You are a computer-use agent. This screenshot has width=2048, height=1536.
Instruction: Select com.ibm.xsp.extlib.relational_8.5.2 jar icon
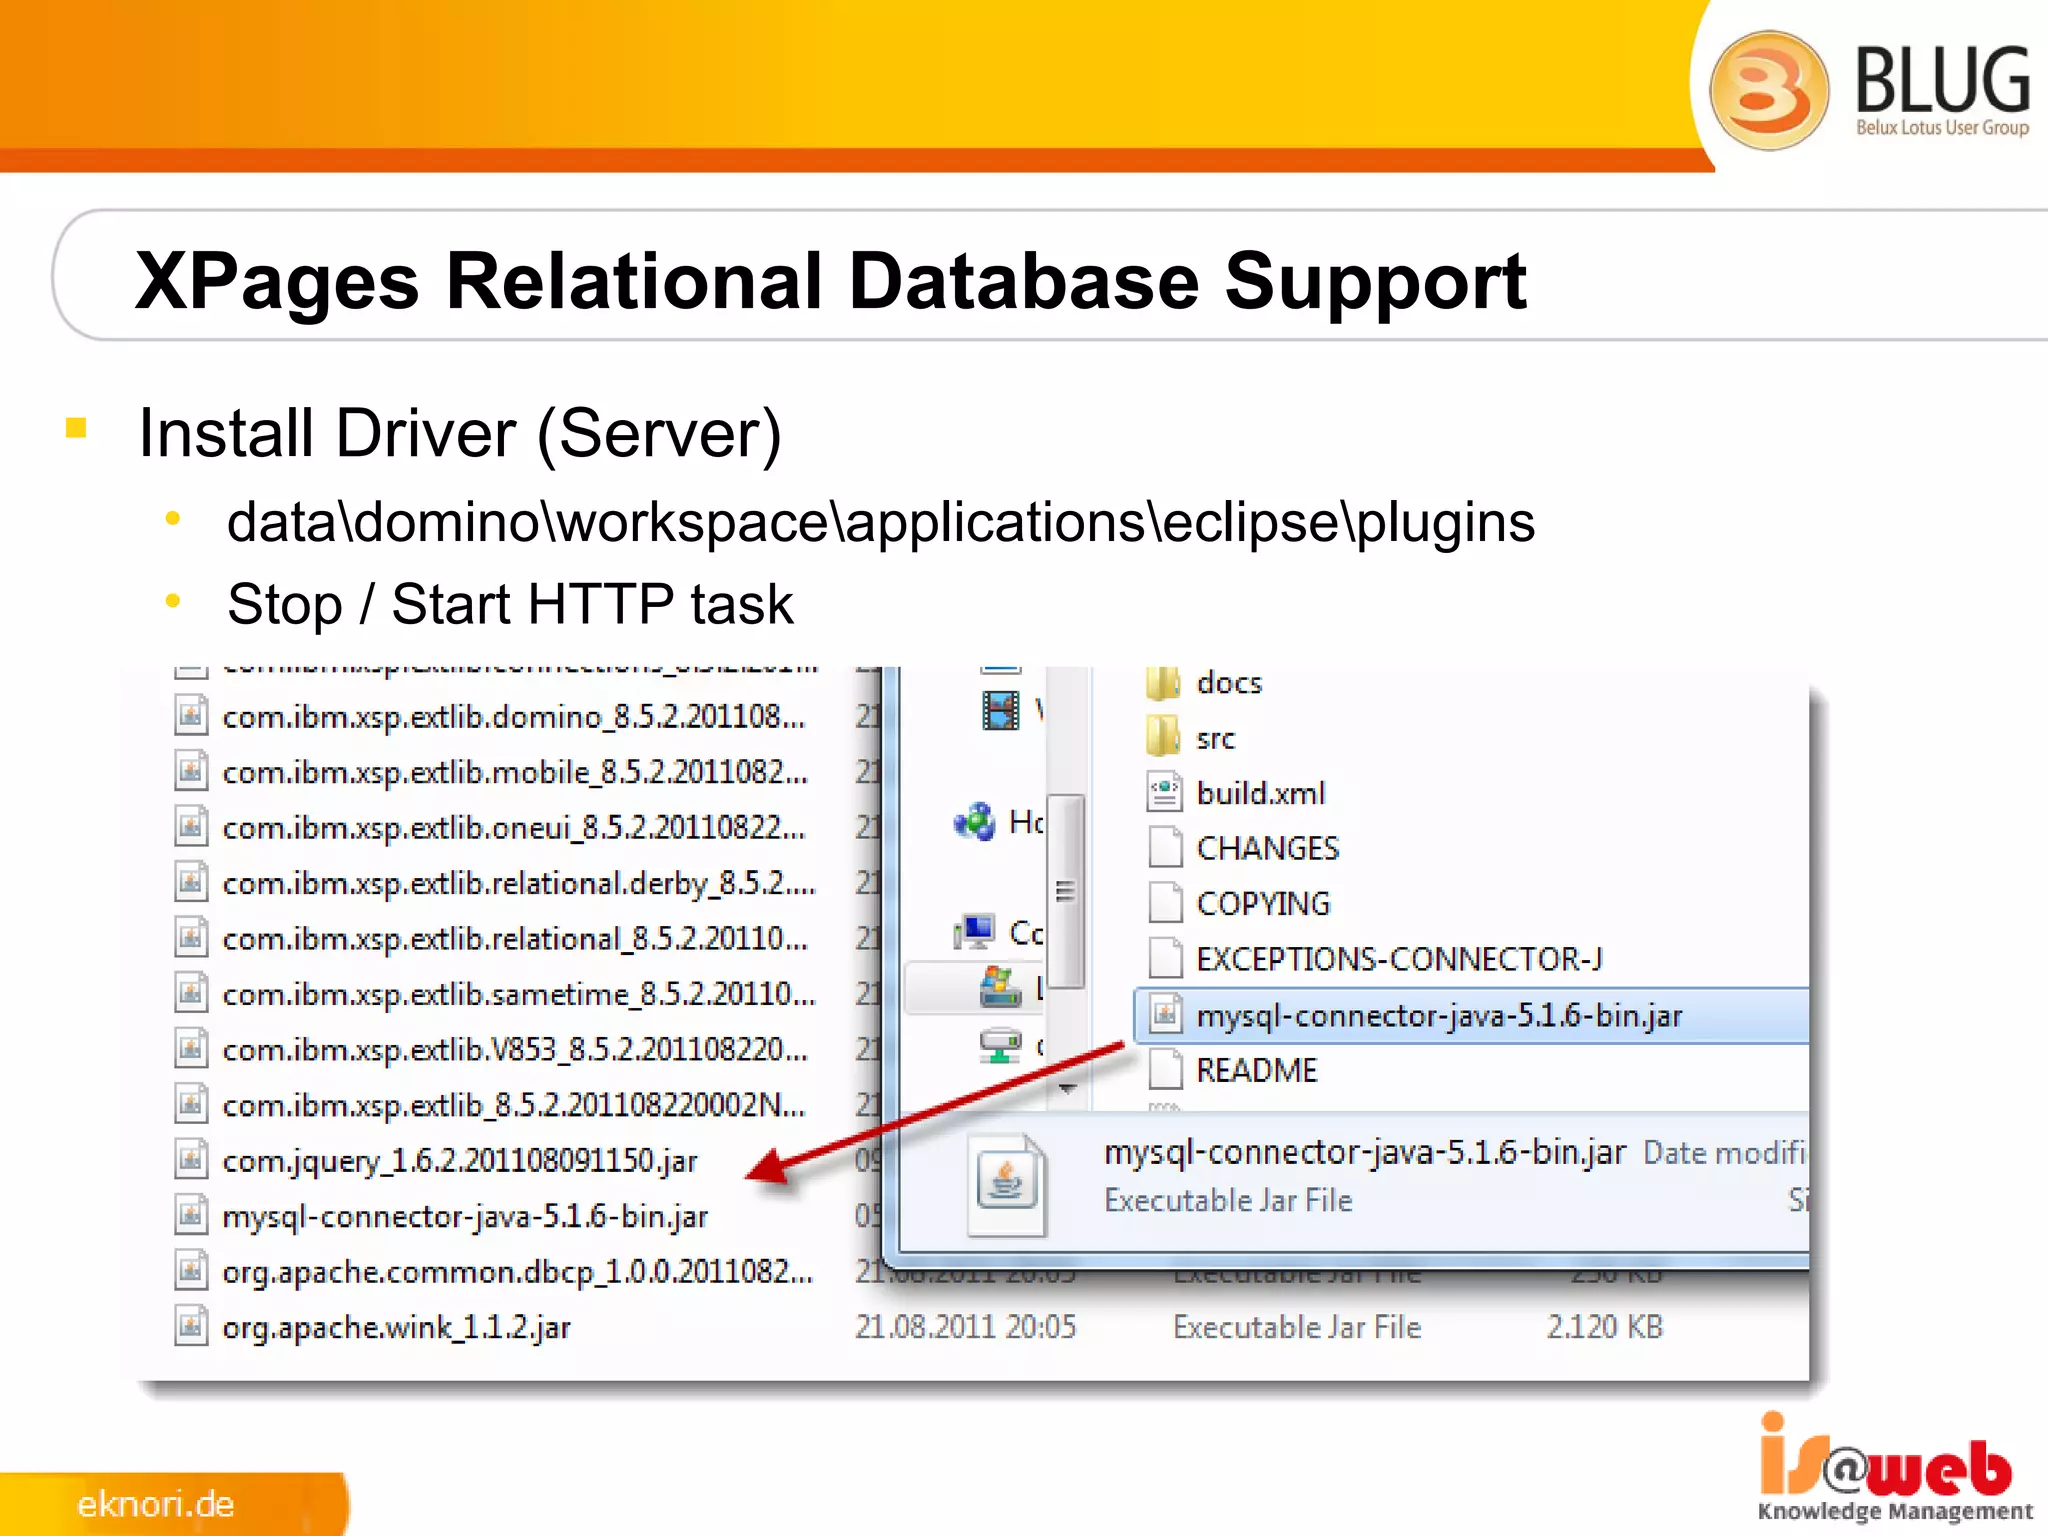click(191, 938)
